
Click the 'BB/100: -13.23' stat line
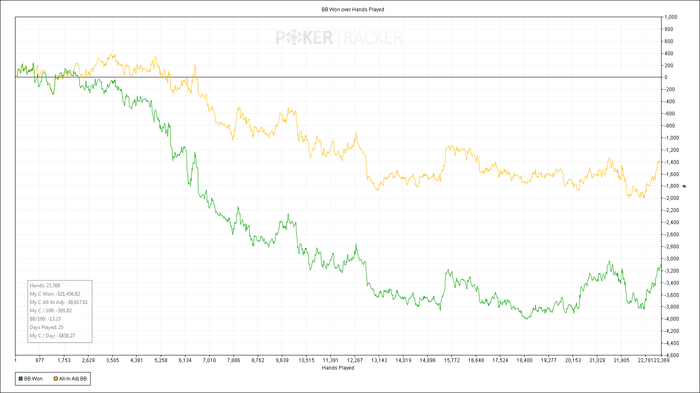[x=45, y=319]
